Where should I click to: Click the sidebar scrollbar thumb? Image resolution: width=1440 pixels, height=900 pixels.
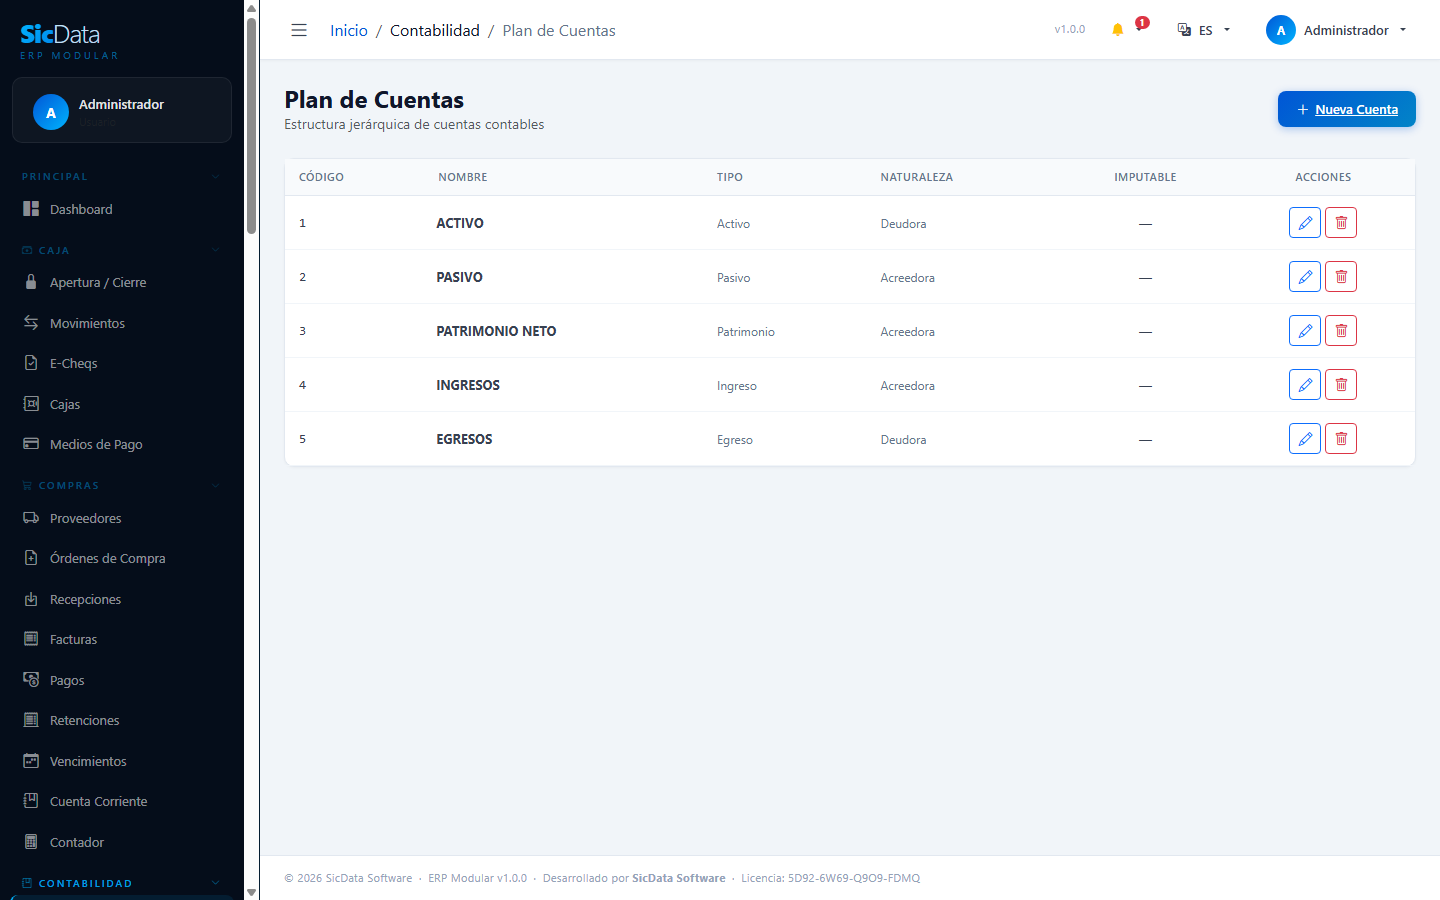tap(251, 125)
